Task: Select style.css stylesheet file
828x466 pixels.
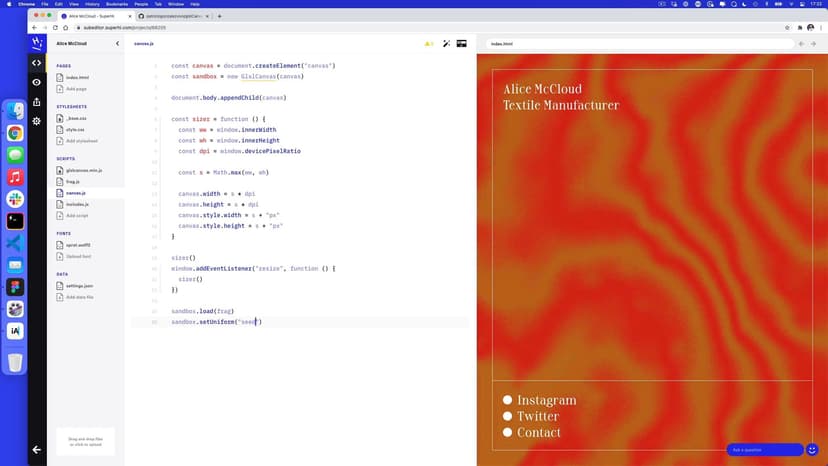Action: tap(75, 129)
